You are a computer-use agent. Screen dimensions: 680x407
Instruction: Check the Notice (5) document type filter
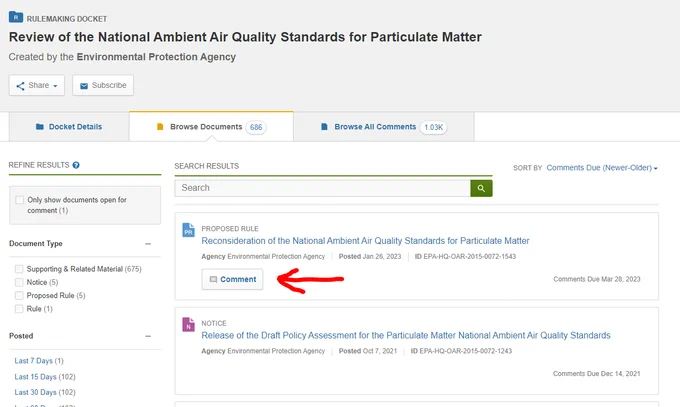click(x=19, y=282)
